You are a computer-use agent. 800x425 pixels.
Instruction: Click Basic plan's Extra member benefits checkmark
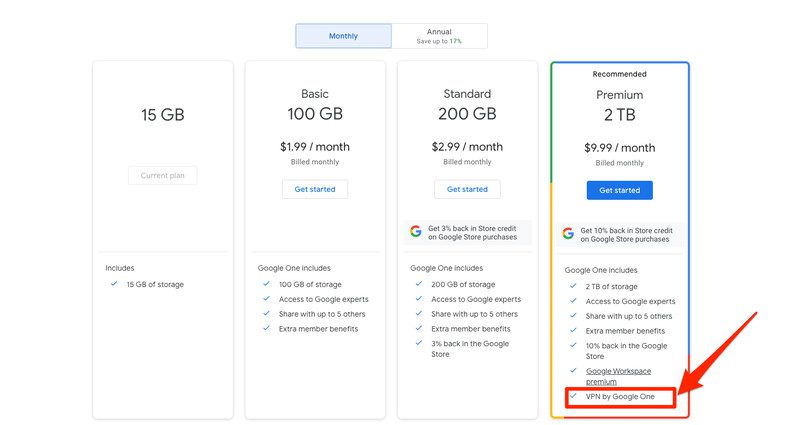266,328
